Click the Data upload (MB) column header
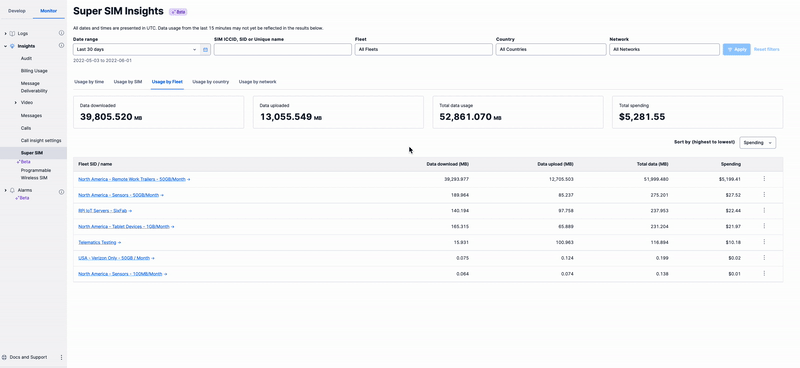The image size is (800, 368). [x=556, y=164]
